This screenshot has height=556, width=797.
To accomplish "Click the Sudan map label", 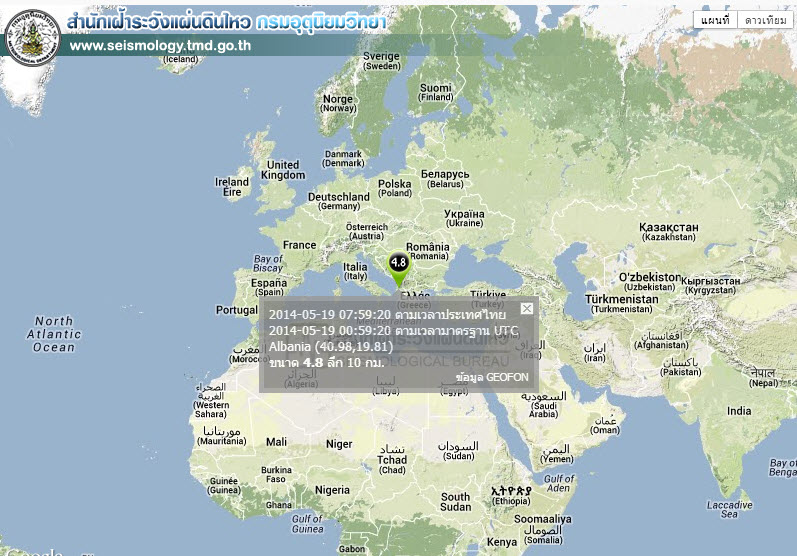I will (x=458, y=451).
